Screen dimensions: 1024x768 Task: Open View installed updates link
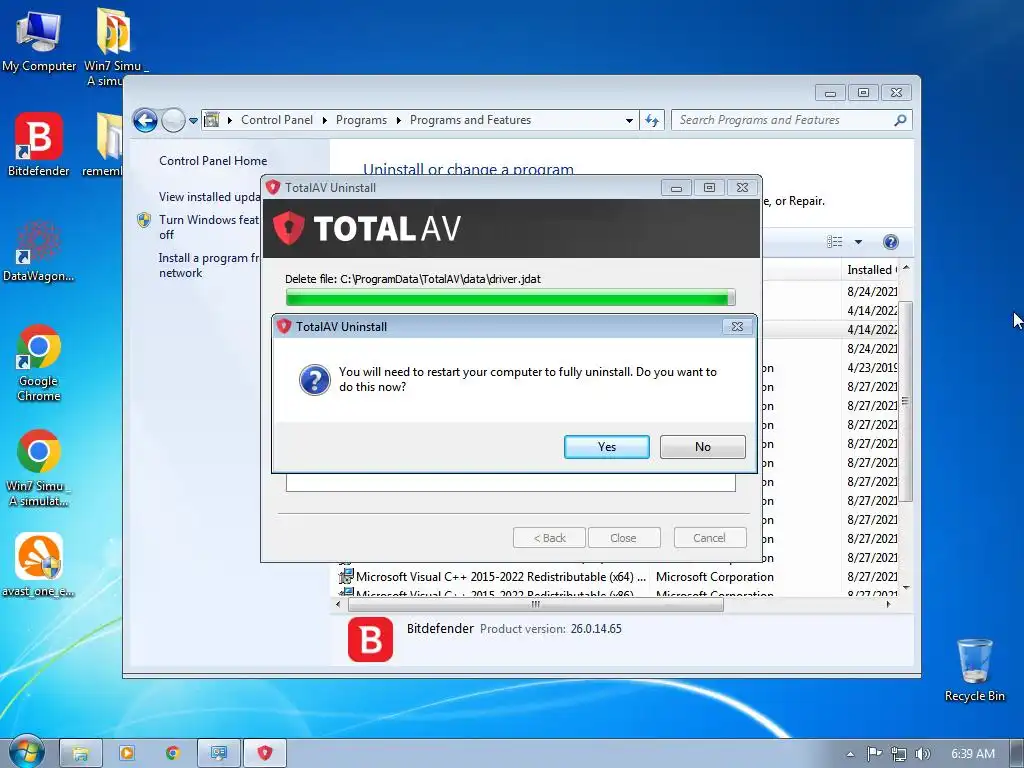pos(210,197)
